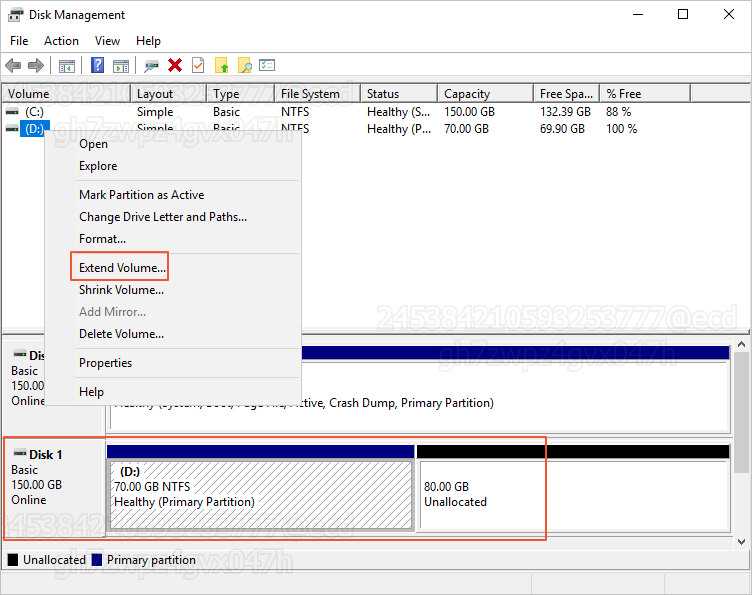The image size is (752, 595).
Task: Click the folder with green up arrow icon
Action: (222, 65)
